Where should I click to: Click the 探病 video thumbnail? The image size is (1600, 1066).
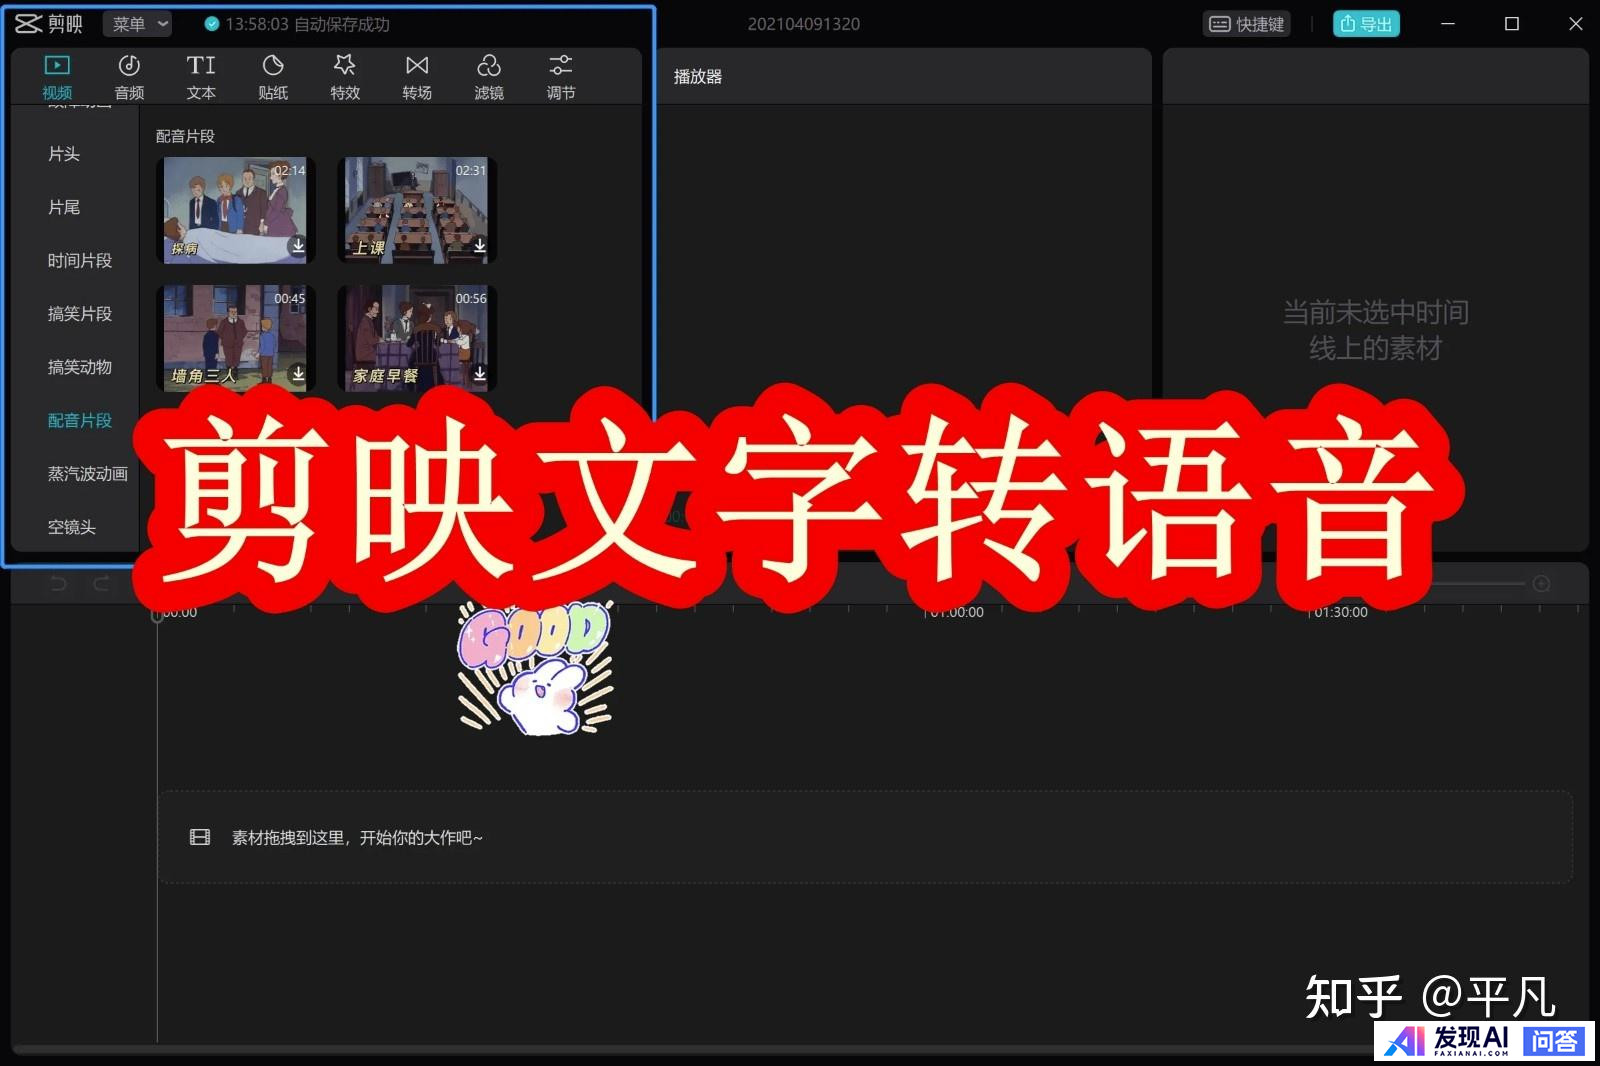tap(235, 210)
